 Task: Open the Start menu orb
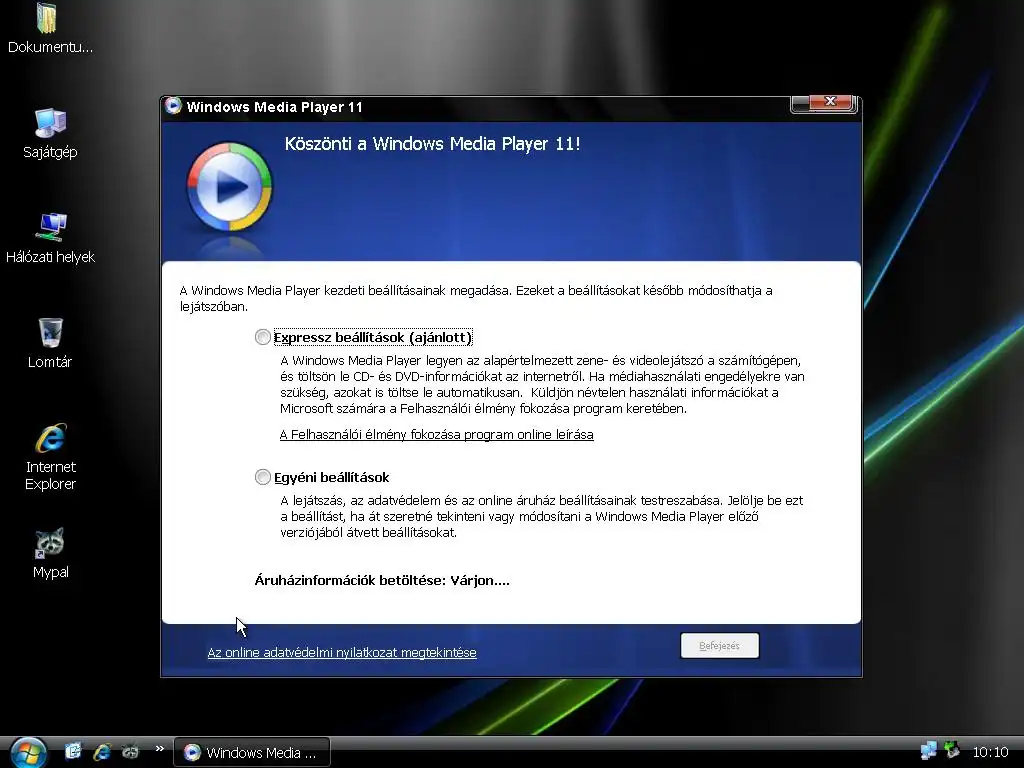click(x=27, y=753)
